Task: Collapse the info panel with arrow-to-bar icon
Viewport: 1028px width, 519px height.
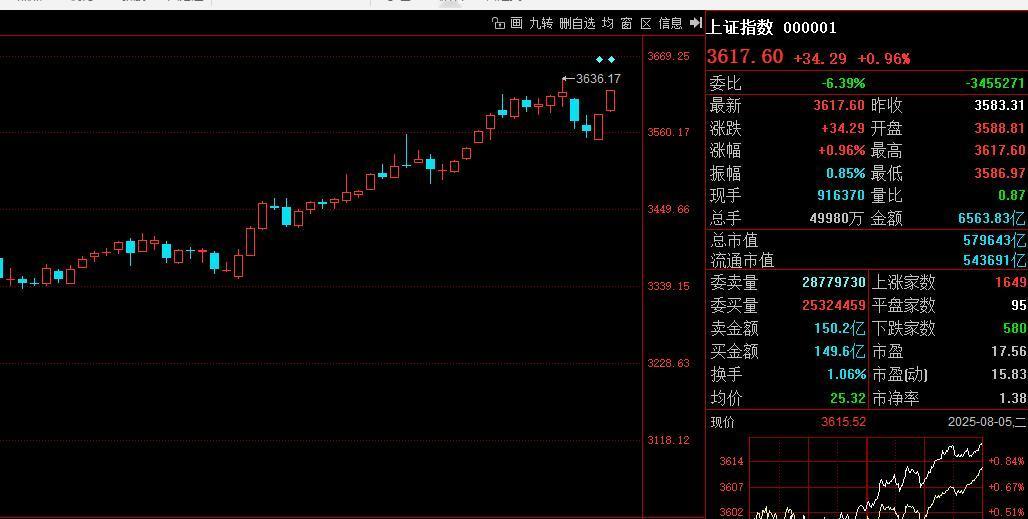Action: pos(696,23)
